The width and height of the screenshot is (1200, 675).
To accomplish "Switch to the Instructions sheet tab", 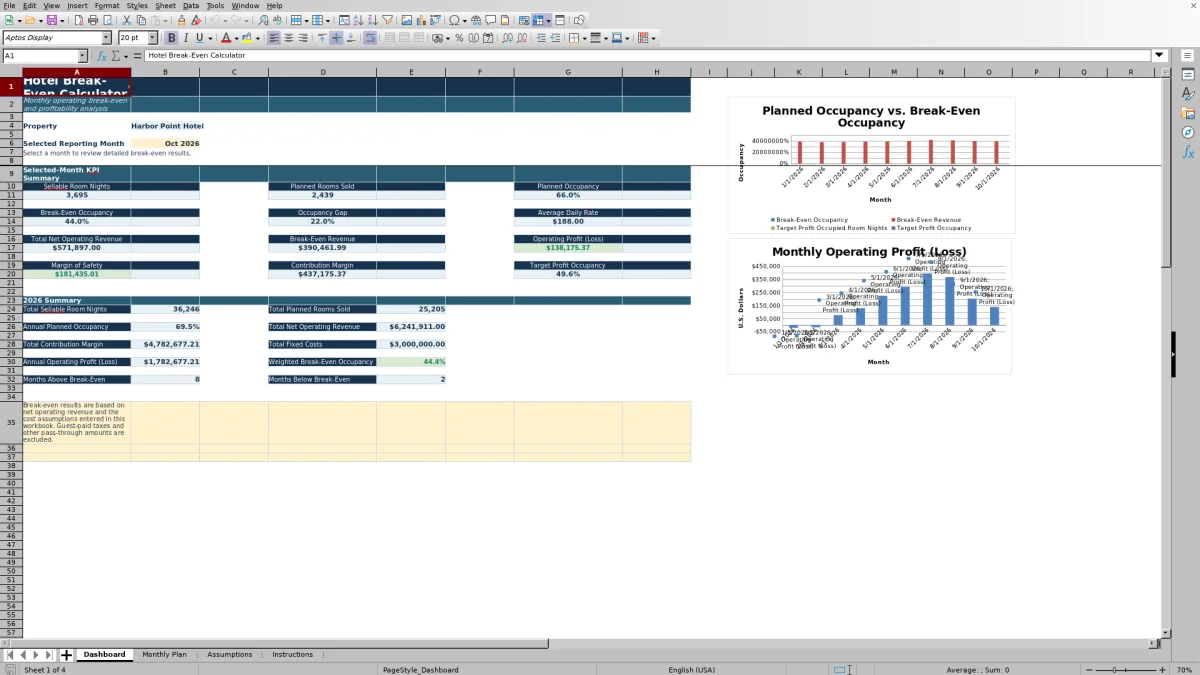I will pyautogui.click(x=292, y=655).
